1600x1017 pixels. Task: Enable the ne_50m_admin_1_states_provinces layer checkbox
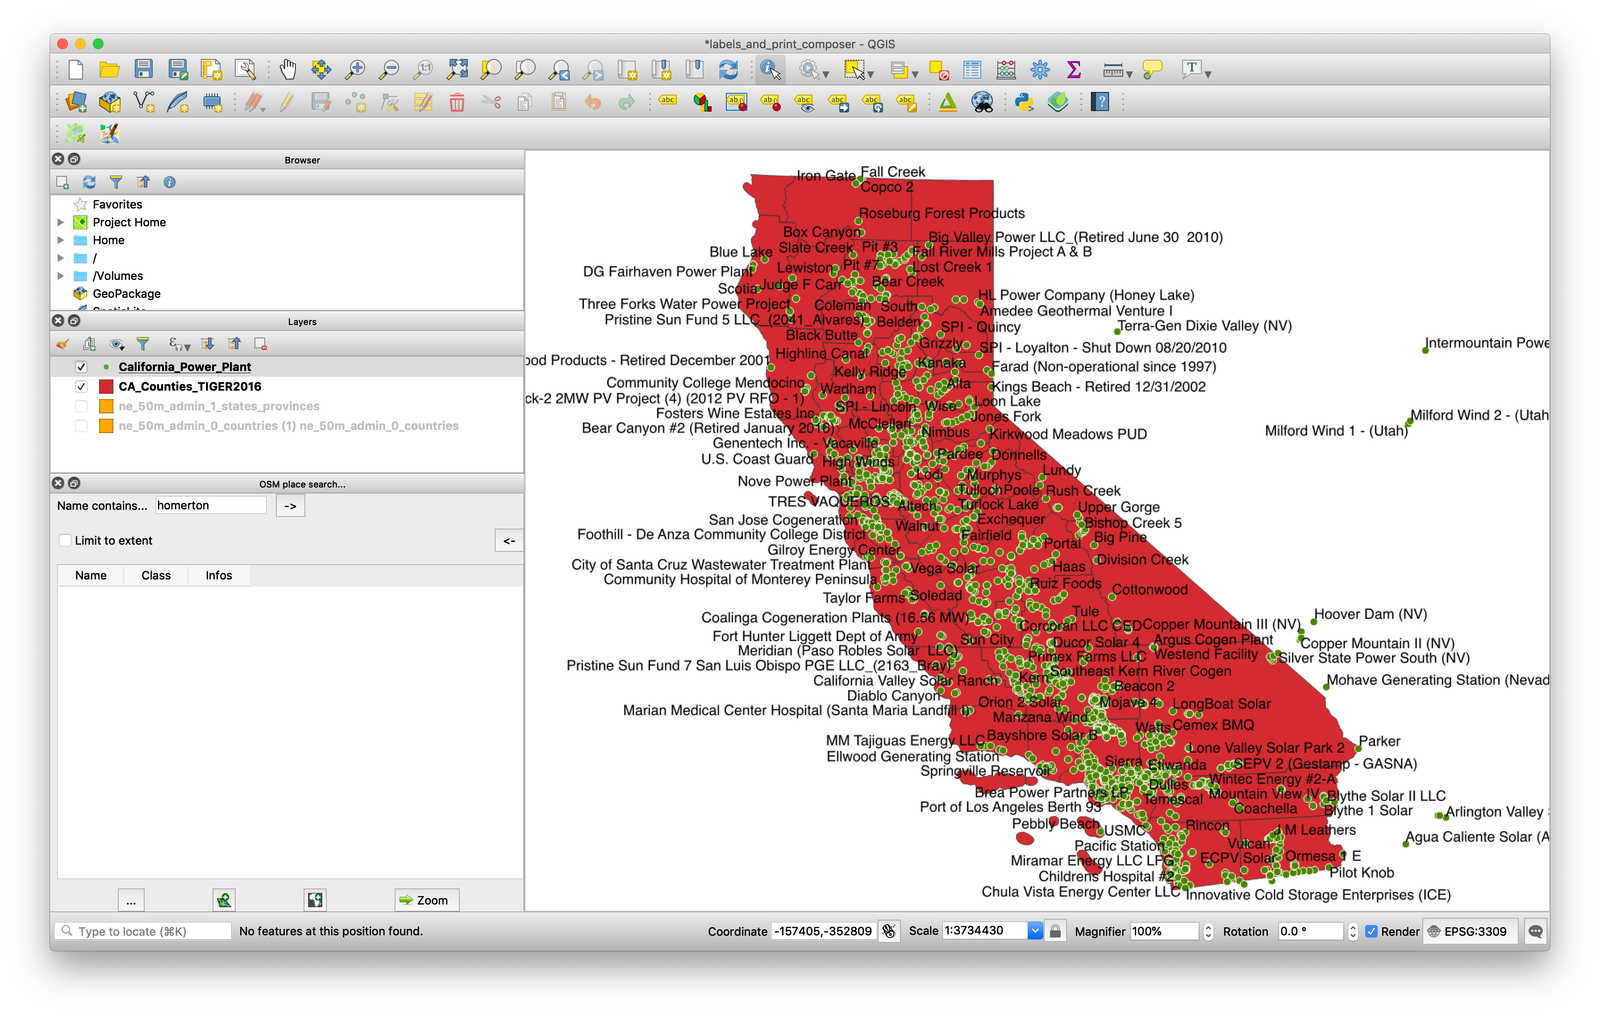coord(81,406)
